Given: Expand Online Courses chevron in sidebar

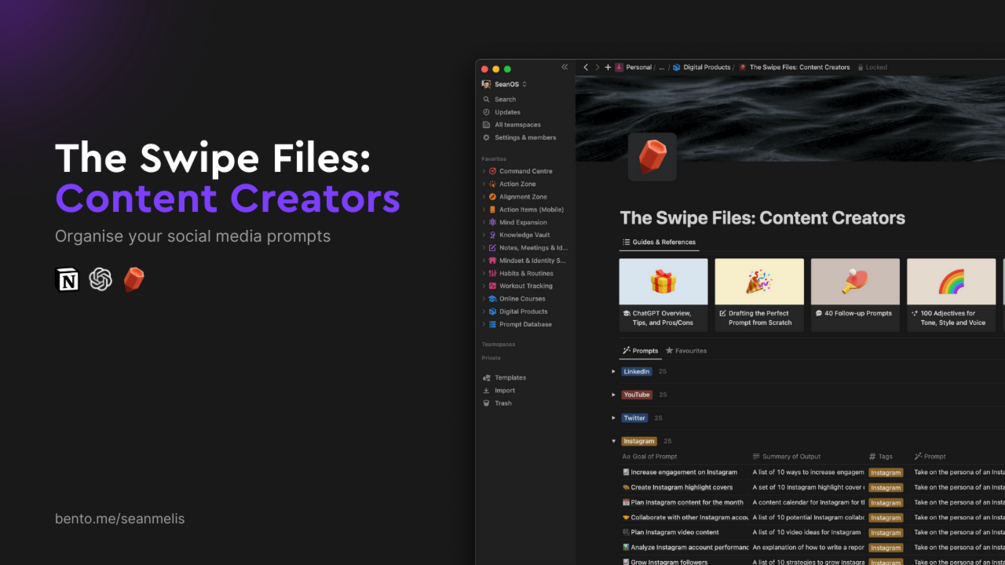Looking at the screenshot, I should (x=484, y=299).
